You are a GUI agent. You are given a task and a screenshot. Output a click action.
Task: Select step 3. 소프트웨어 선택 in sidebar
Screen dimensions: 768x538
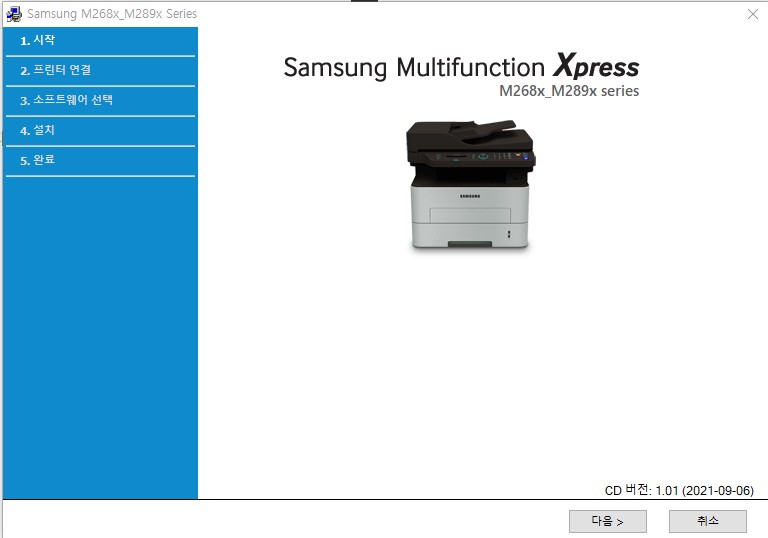coord(100,100)
